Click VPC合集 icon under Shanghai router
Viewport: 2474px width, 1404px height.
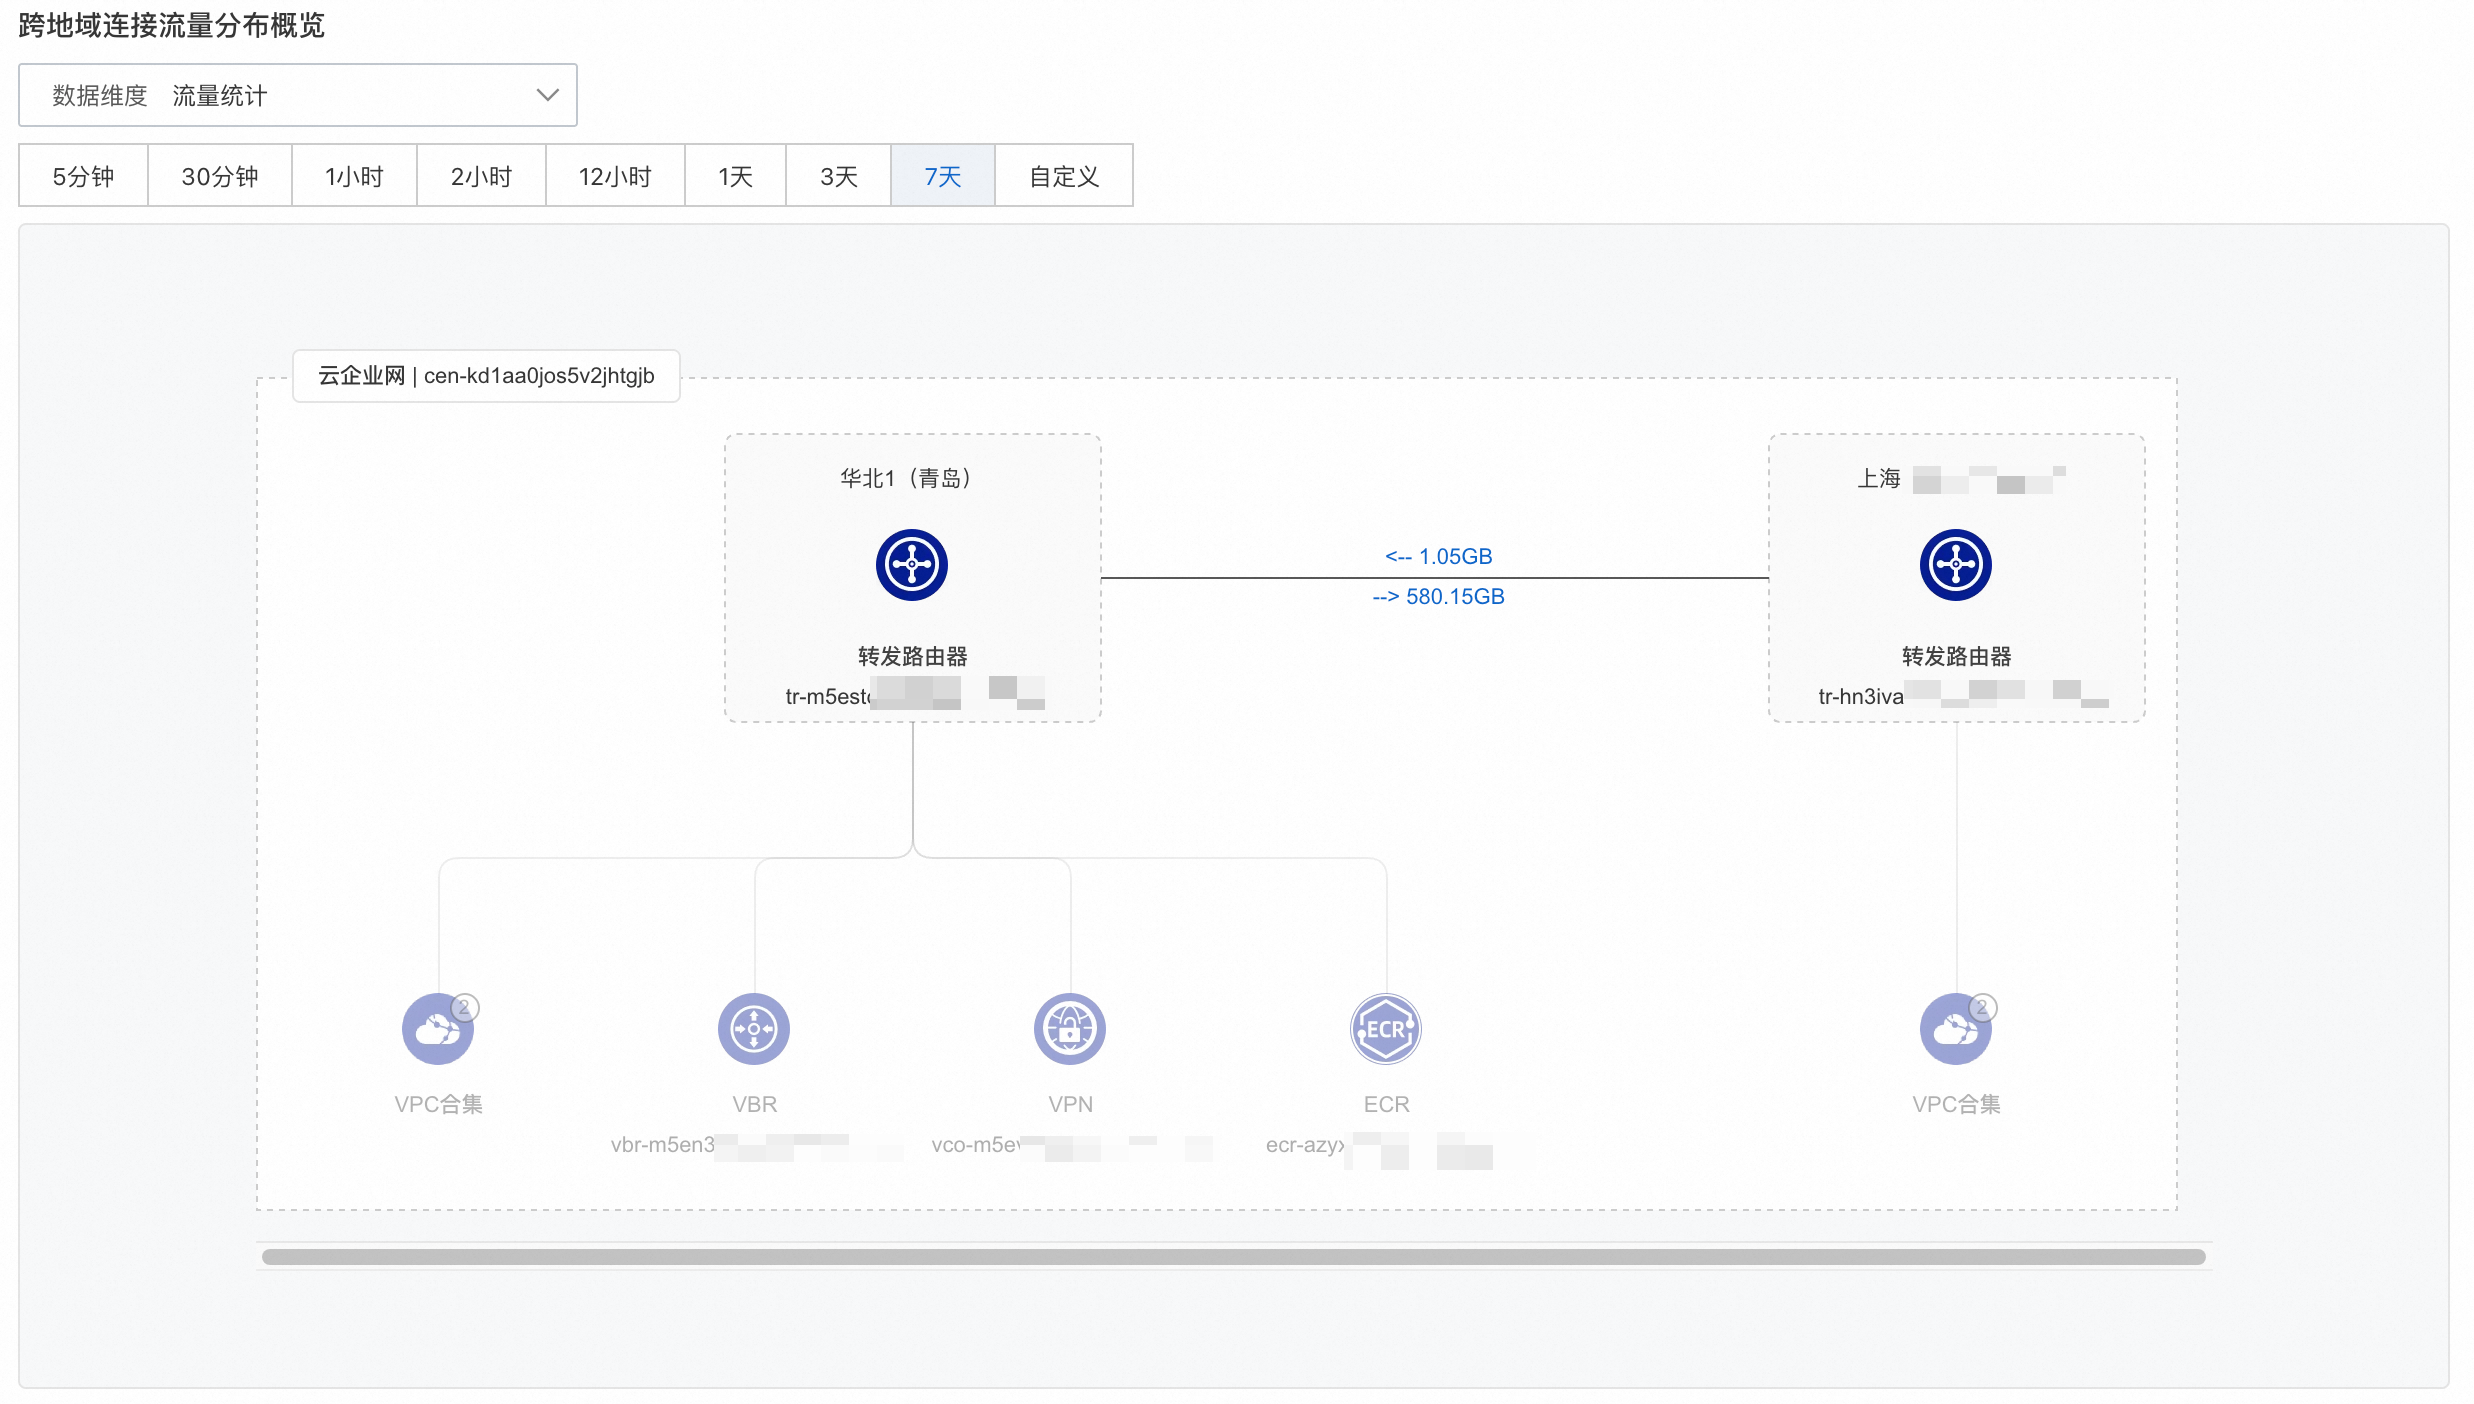click(x=1954, y=1031)
